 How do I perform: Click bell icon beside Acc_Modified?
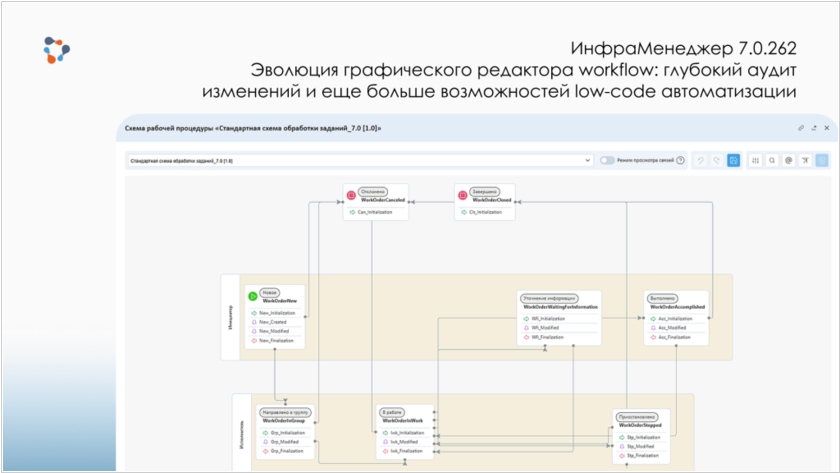coord(653,328)
